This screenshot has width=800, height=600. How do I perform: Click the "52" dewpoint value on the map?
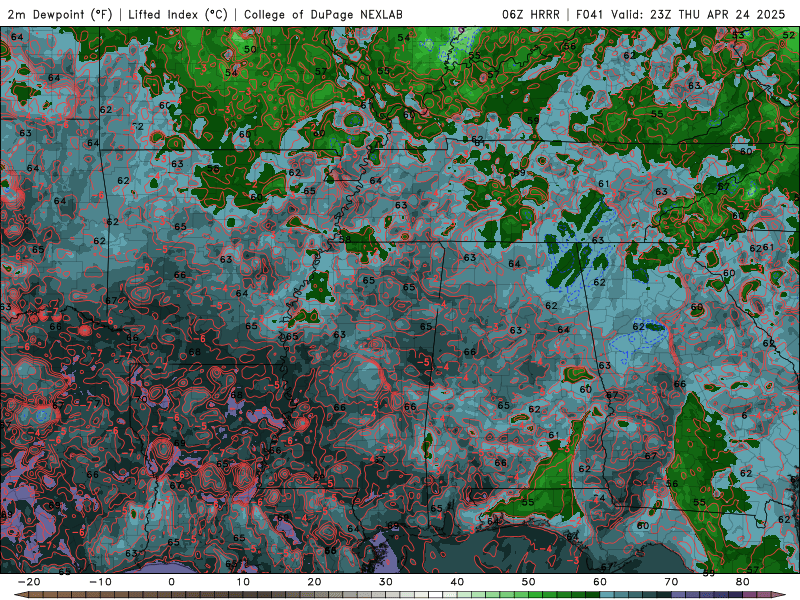tap(789, 35)
